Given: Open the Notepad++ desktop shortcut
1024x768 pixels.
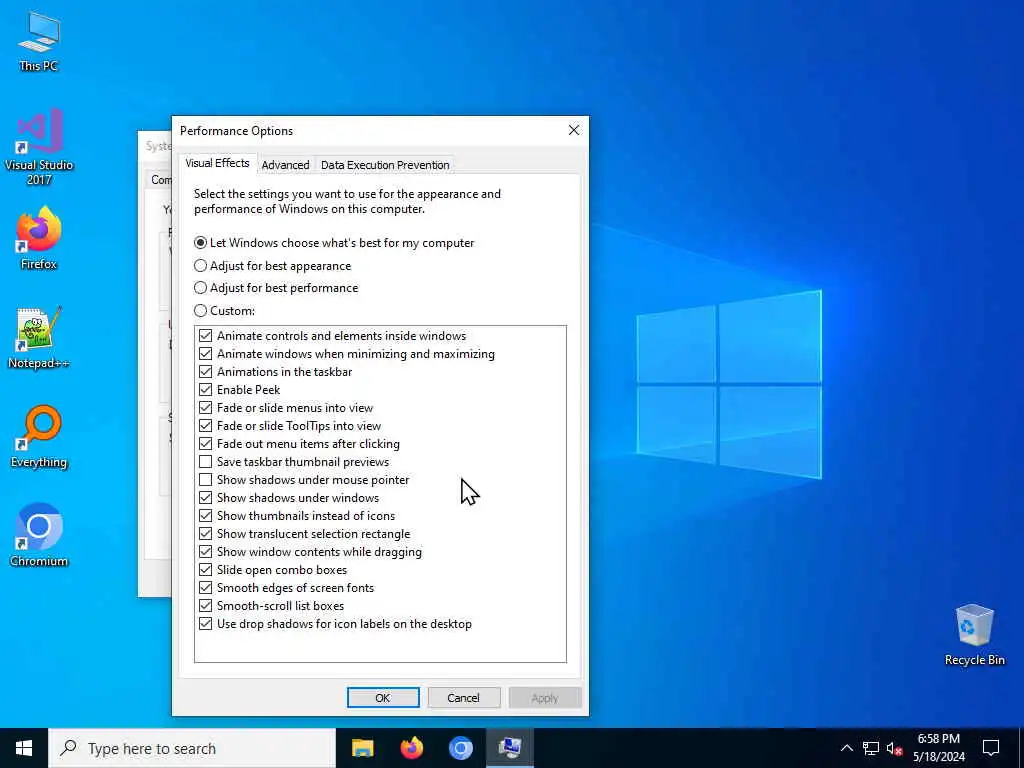Looking at the screenshot, I should tap(39, 338).
